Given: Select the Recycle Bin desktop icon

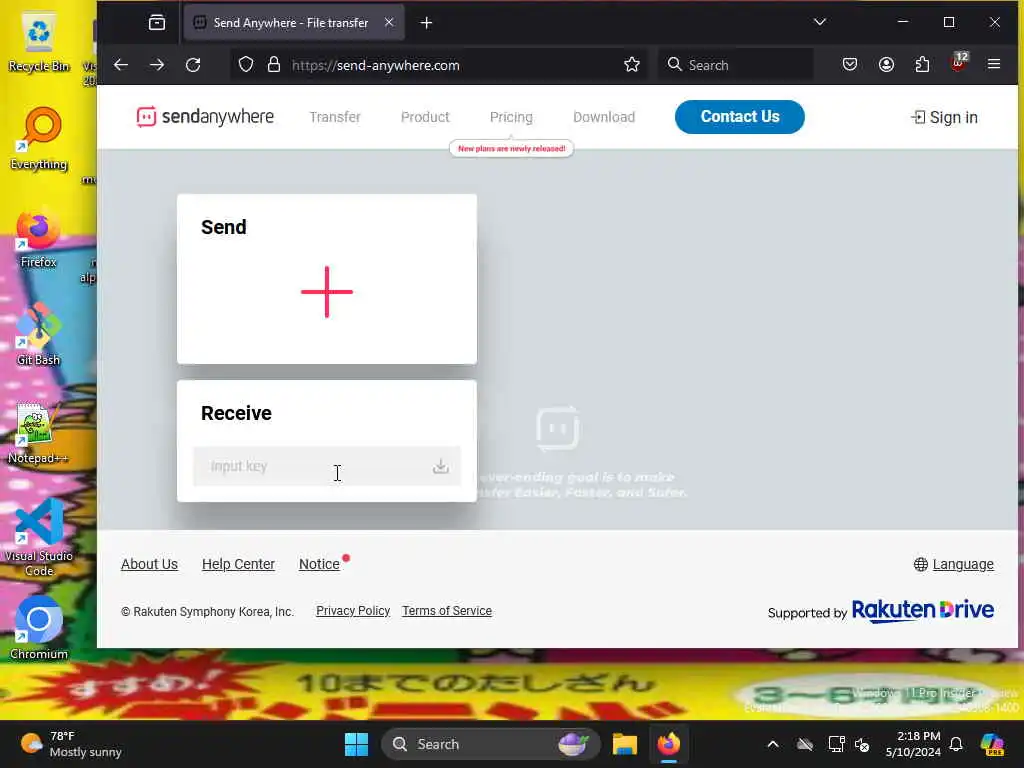Looking at the screenshot, I should pos(39,42).
